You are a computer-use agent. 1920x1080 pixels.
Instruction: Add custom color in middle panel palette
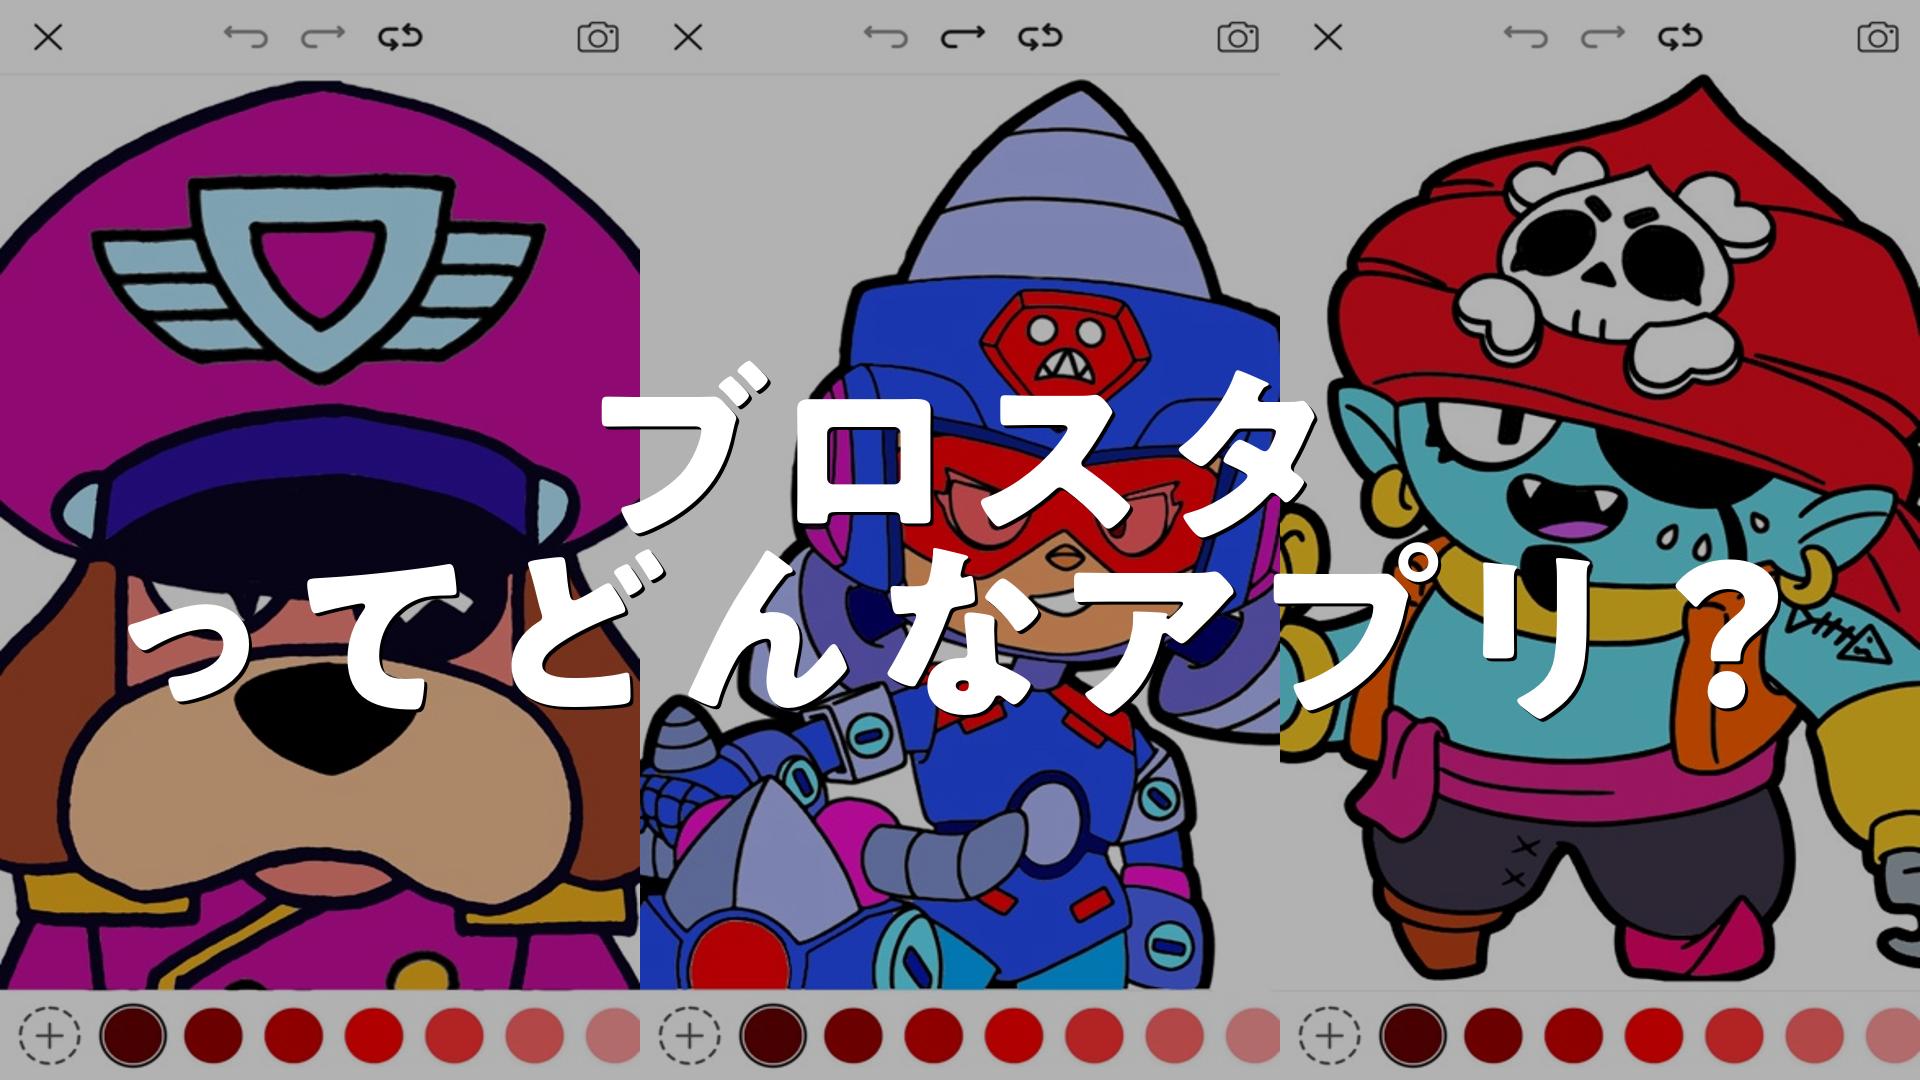690,1035
